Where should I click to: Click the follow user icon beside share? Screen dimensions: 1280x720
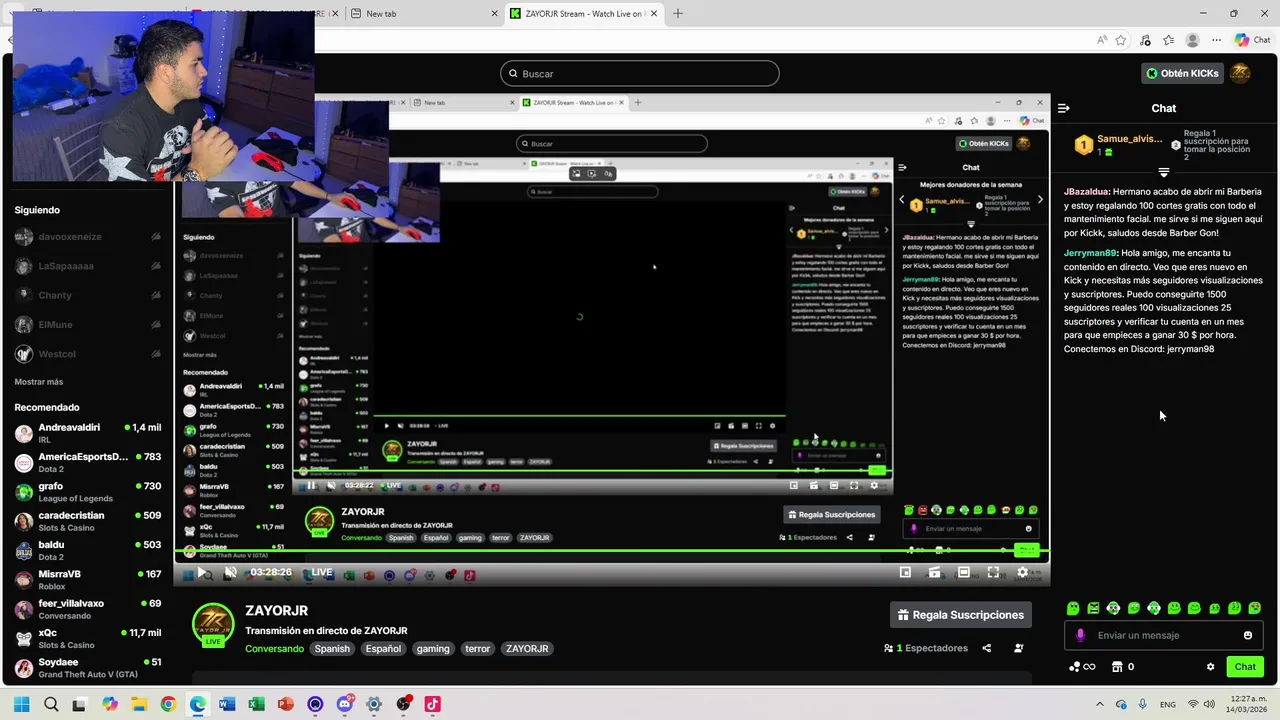tap(1018, 648)
